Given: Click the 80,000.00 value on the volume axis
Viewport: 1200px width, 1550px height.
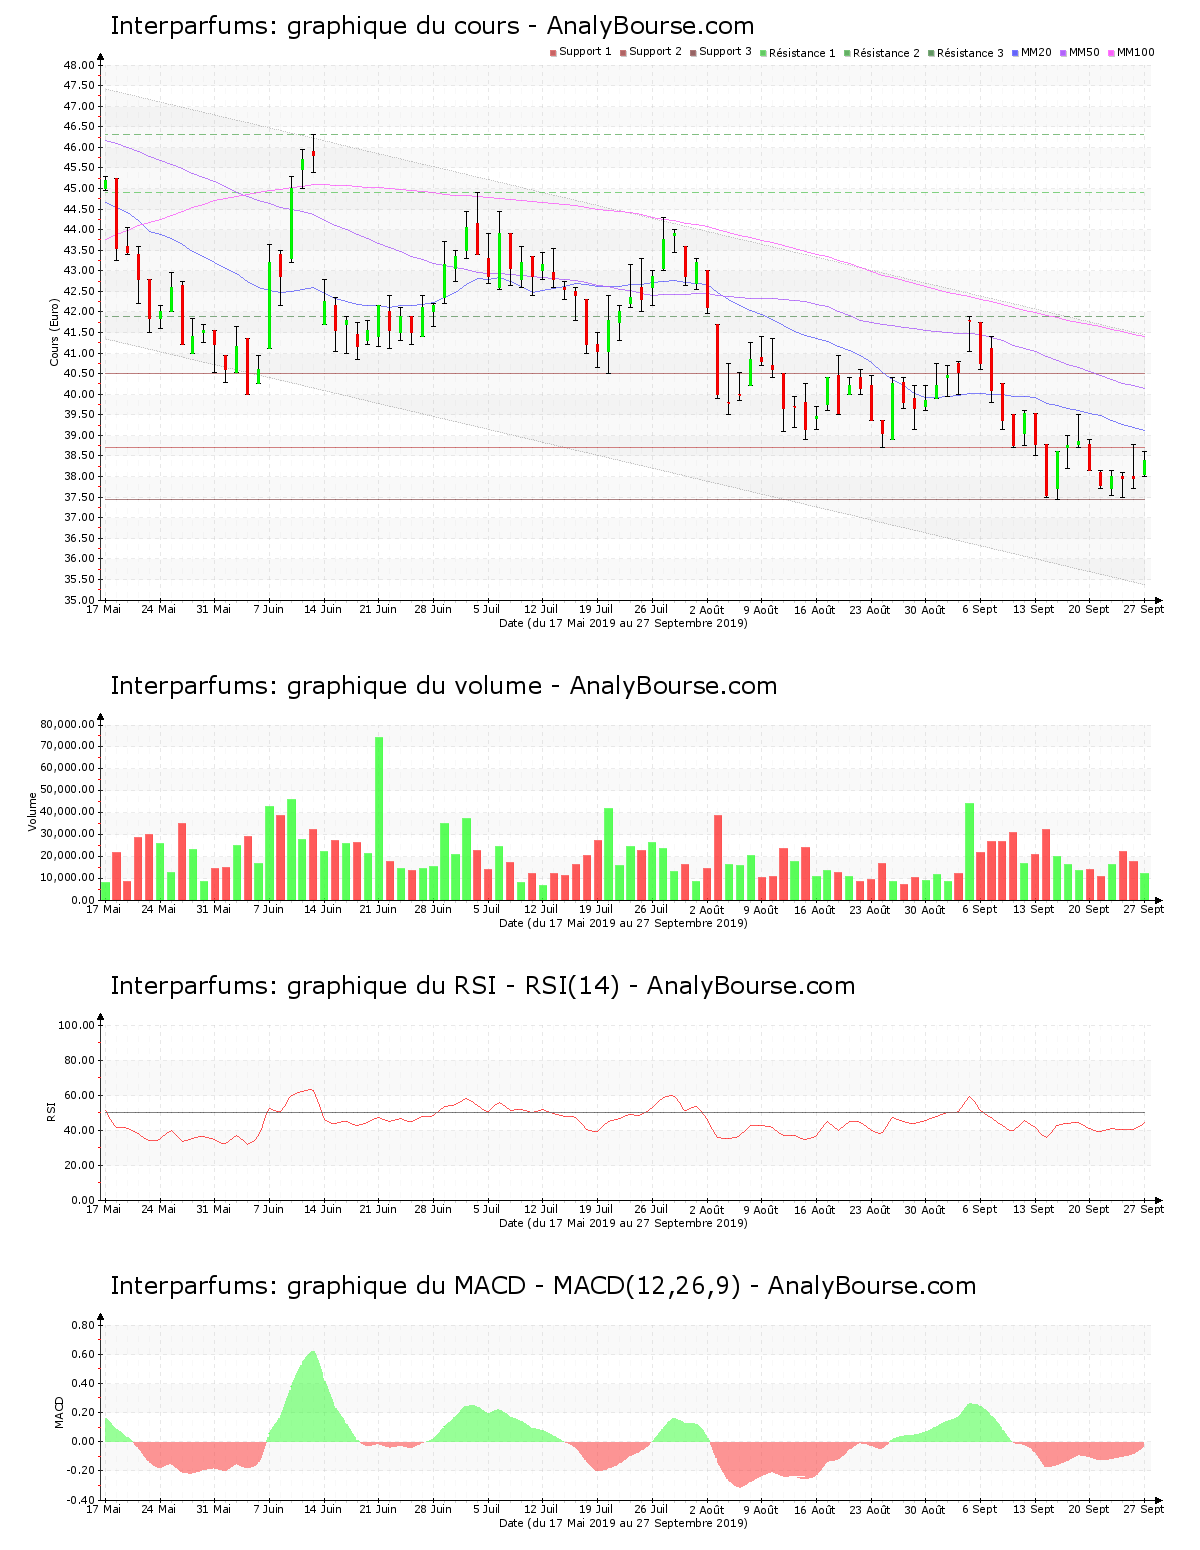Looking at the screenshot, I should point(68,724).
